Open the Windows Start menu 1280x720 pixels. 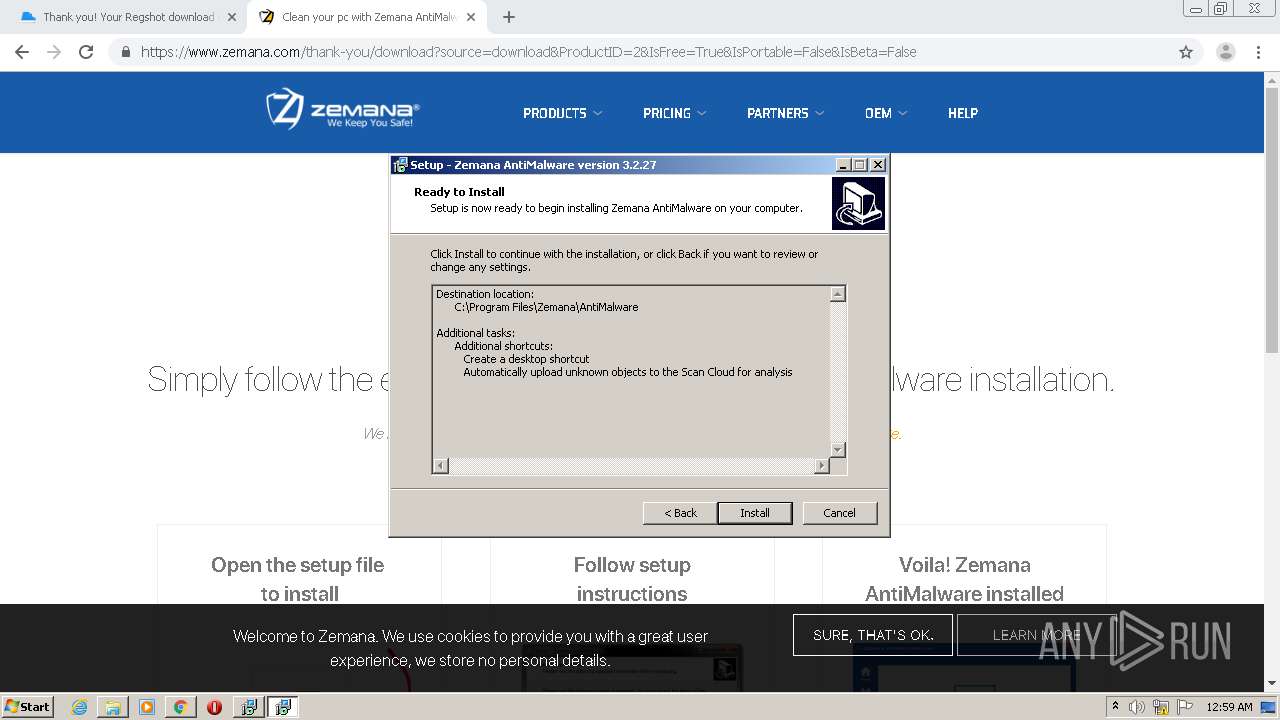[x=28, y=706]
